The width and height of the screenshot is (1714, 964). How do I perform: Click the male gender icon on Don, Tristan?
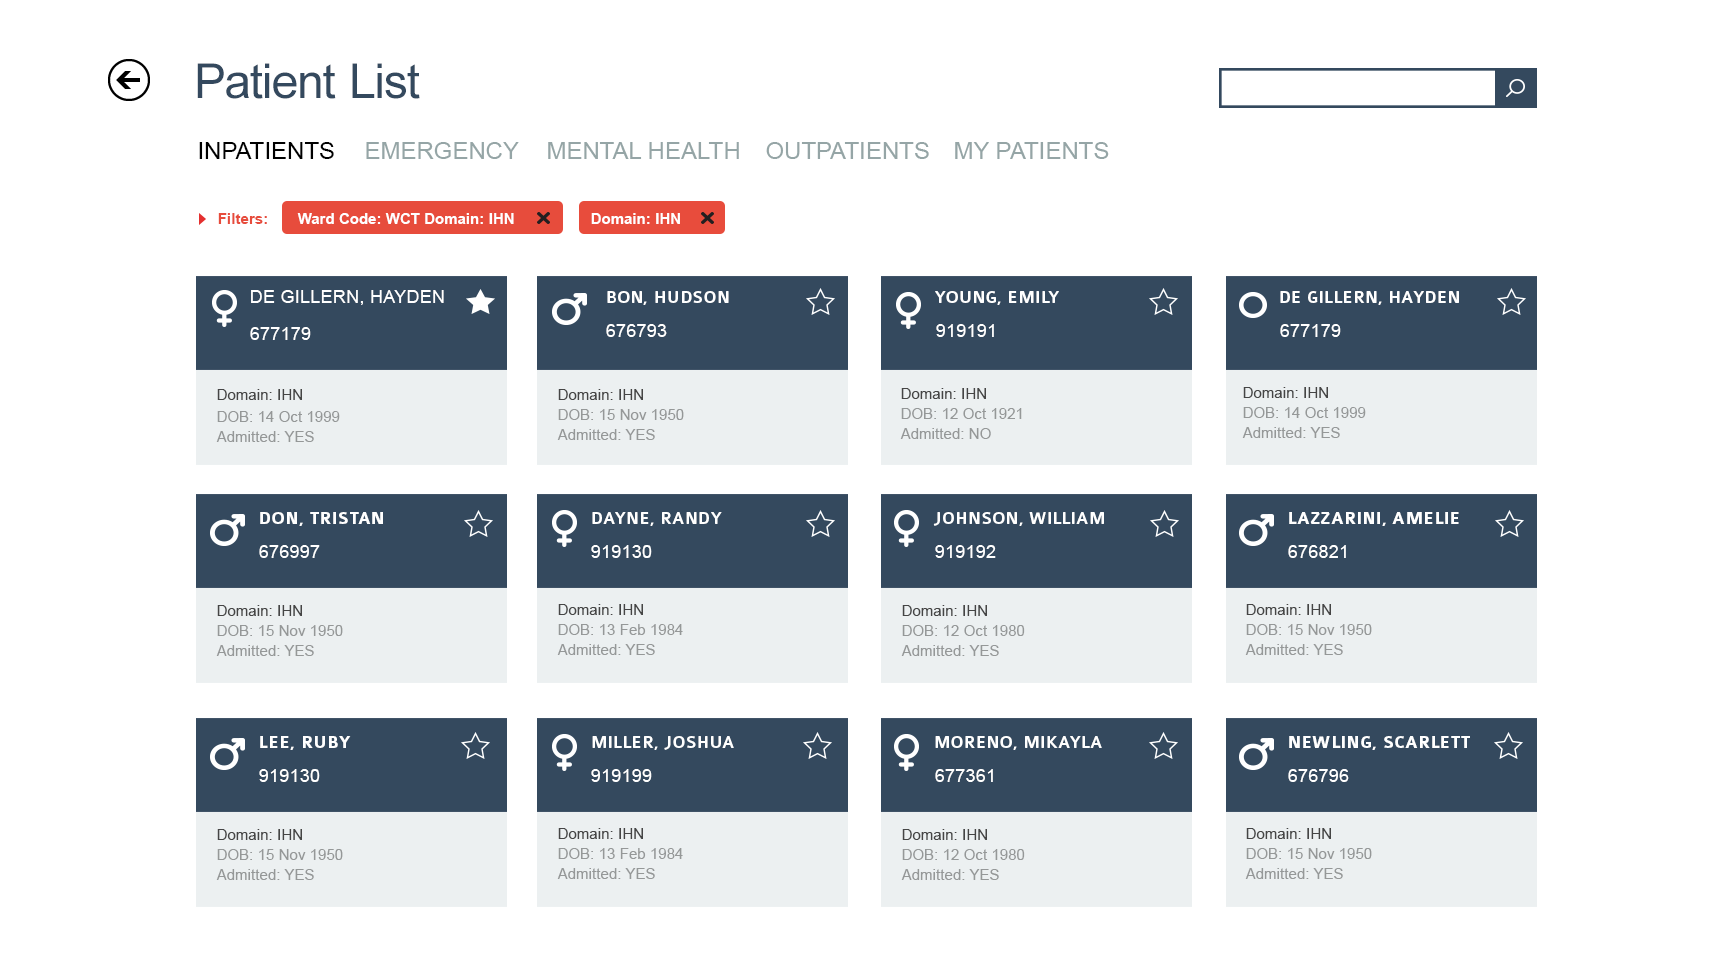click(227, 530)
